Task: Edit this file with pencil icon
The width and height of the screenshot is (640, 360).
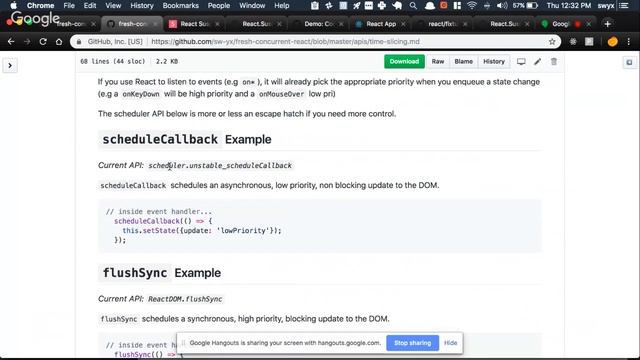Action: click(538, 62)
